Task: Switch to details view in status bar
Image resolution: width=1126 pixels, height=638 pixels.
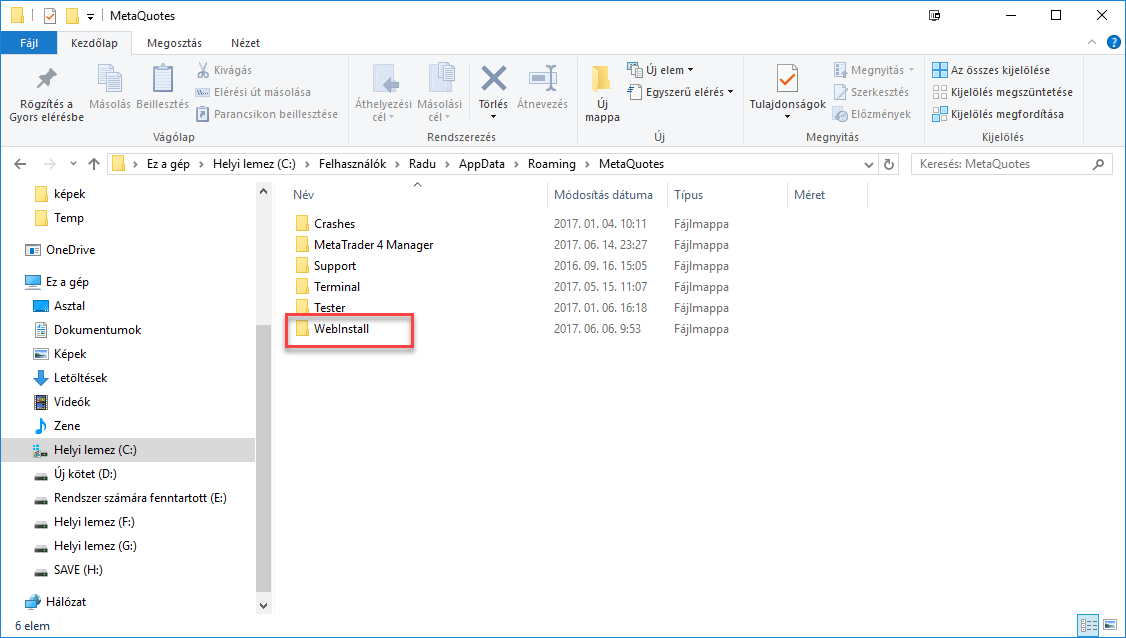Action: coord(1089,624)
